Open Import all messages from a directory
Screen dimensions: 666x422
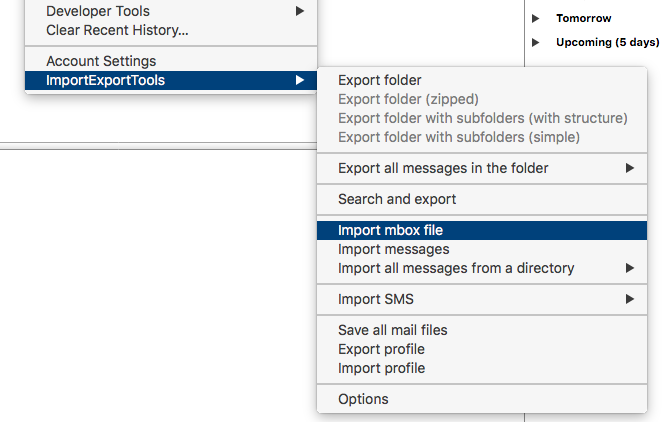456,268
